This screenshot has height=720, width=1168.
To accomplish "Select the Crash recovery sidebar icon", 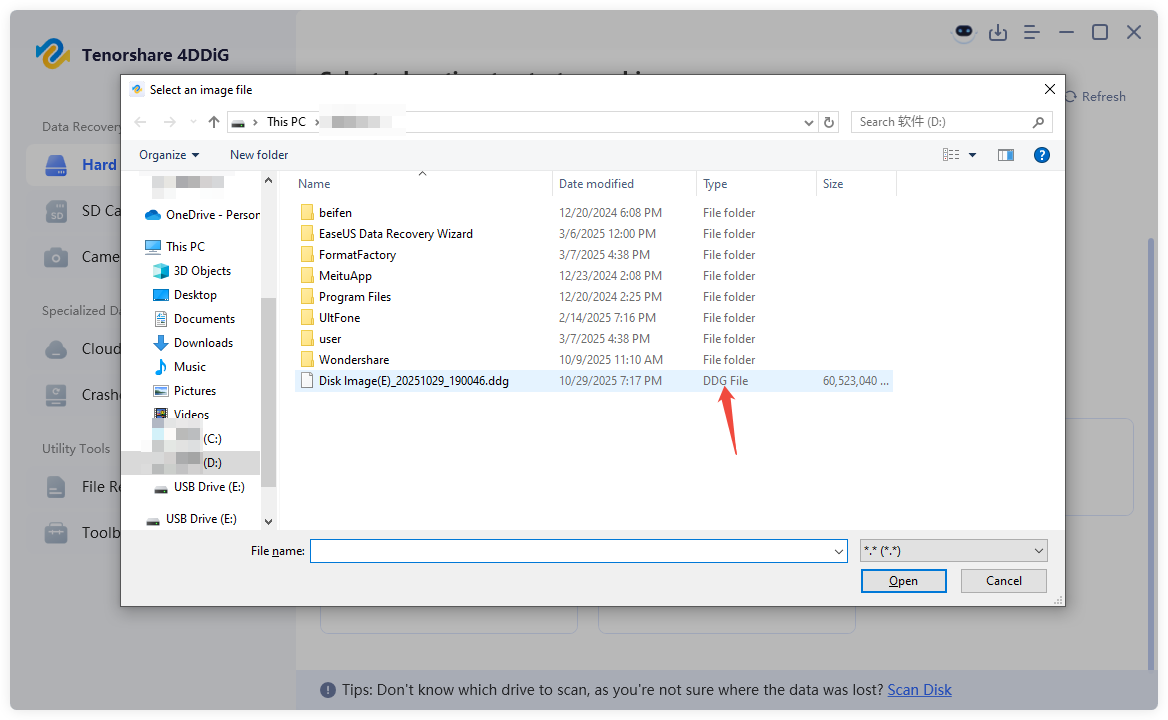I will (56, 395).
